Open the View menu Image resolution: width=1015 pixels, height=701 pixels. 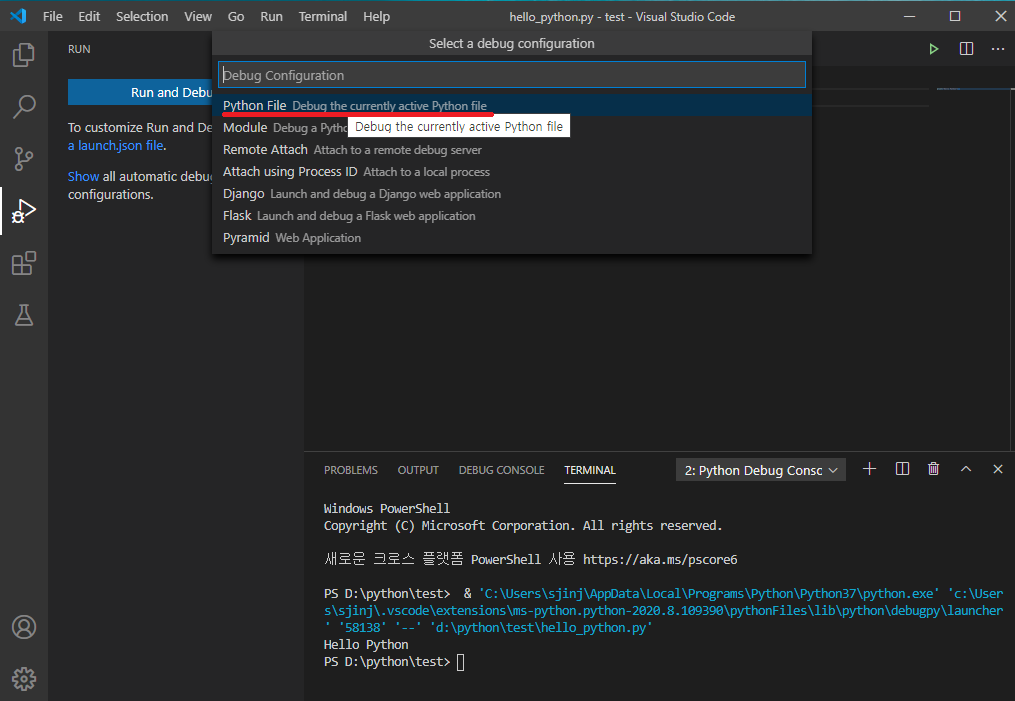coord(197,17)
